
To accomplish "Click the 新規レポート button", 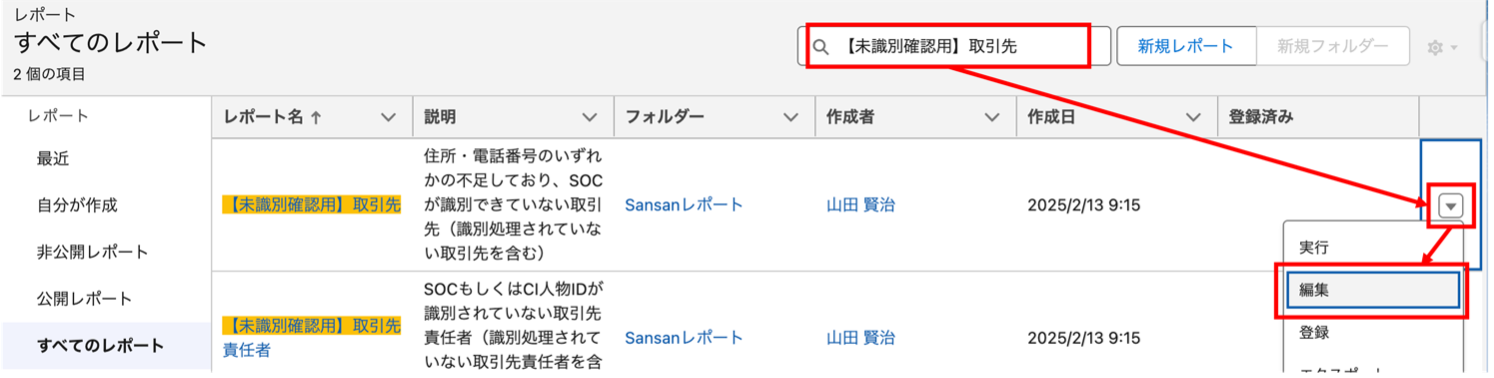I will click(1185, 46).
